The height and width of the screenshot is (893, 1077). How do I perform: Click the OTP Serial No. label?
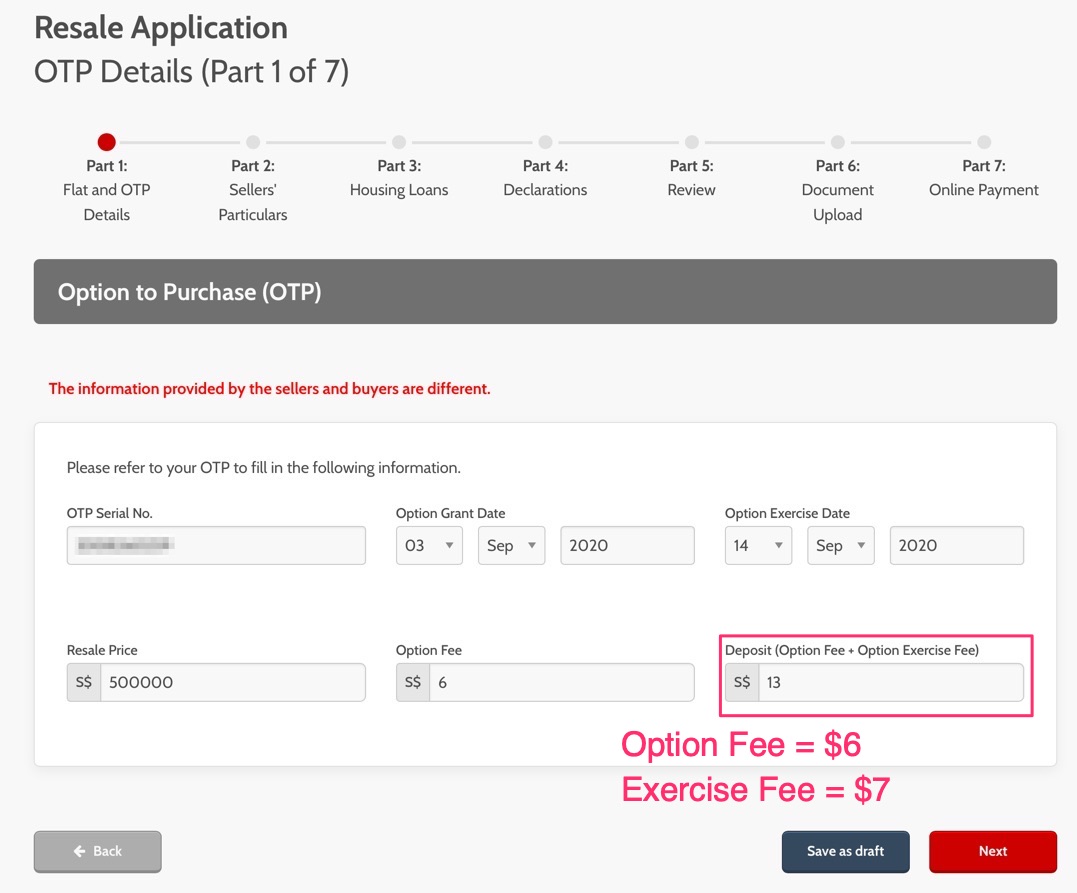tap(110, 513)
